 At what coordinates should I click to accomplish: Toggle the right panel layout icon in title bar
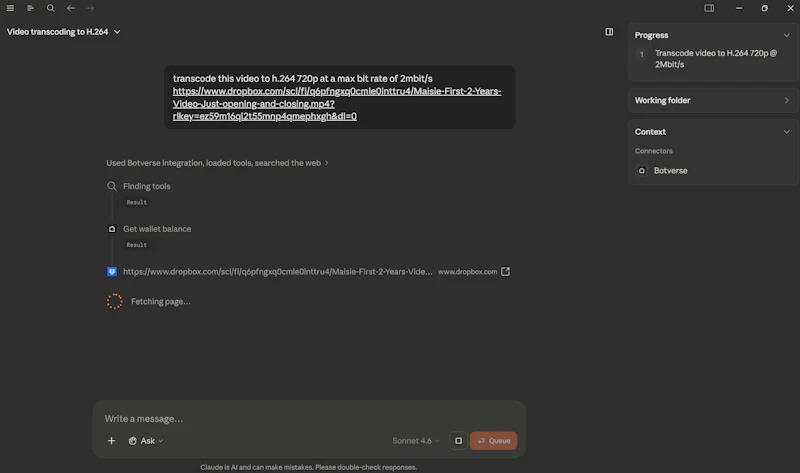(709, 8)
